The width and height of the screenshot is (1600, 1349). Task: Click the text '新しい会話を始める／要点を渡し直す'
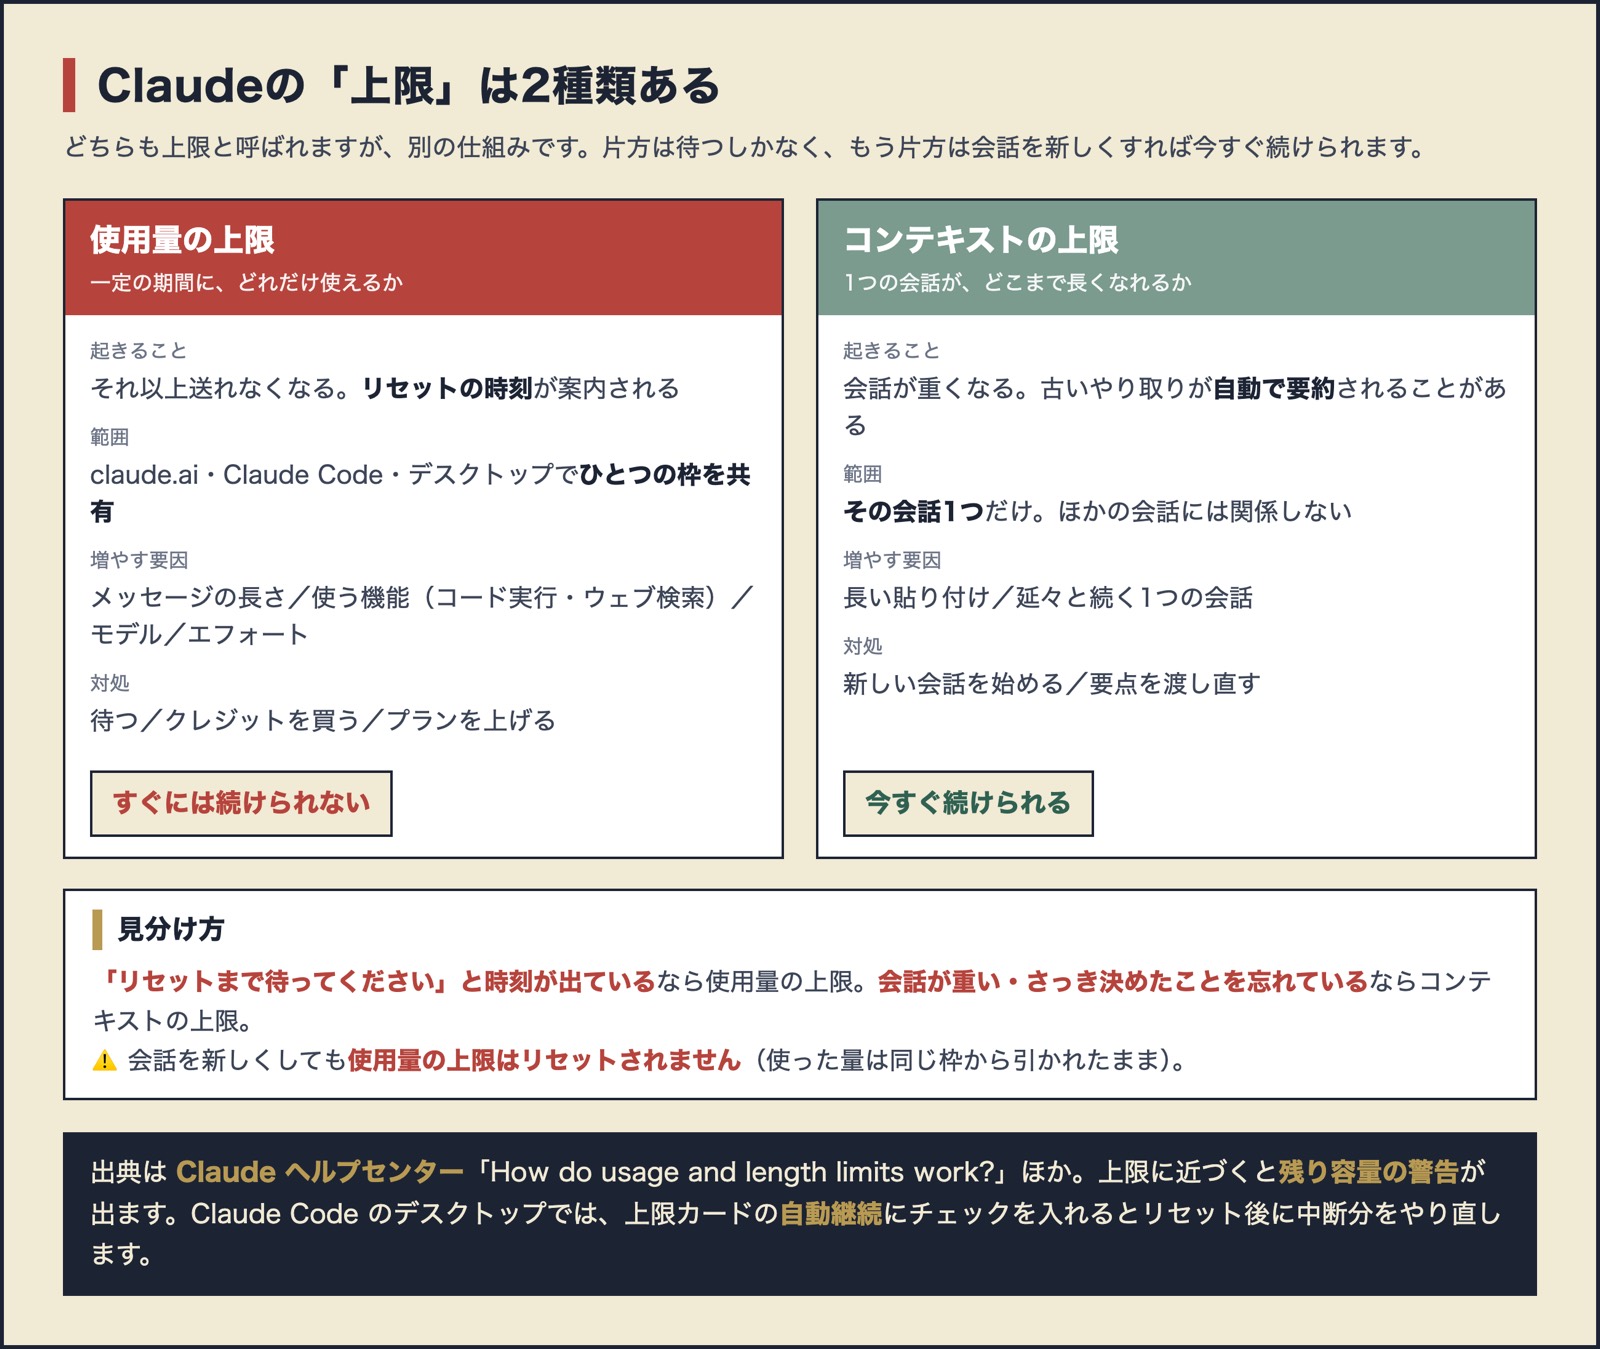pos(1052,684)
